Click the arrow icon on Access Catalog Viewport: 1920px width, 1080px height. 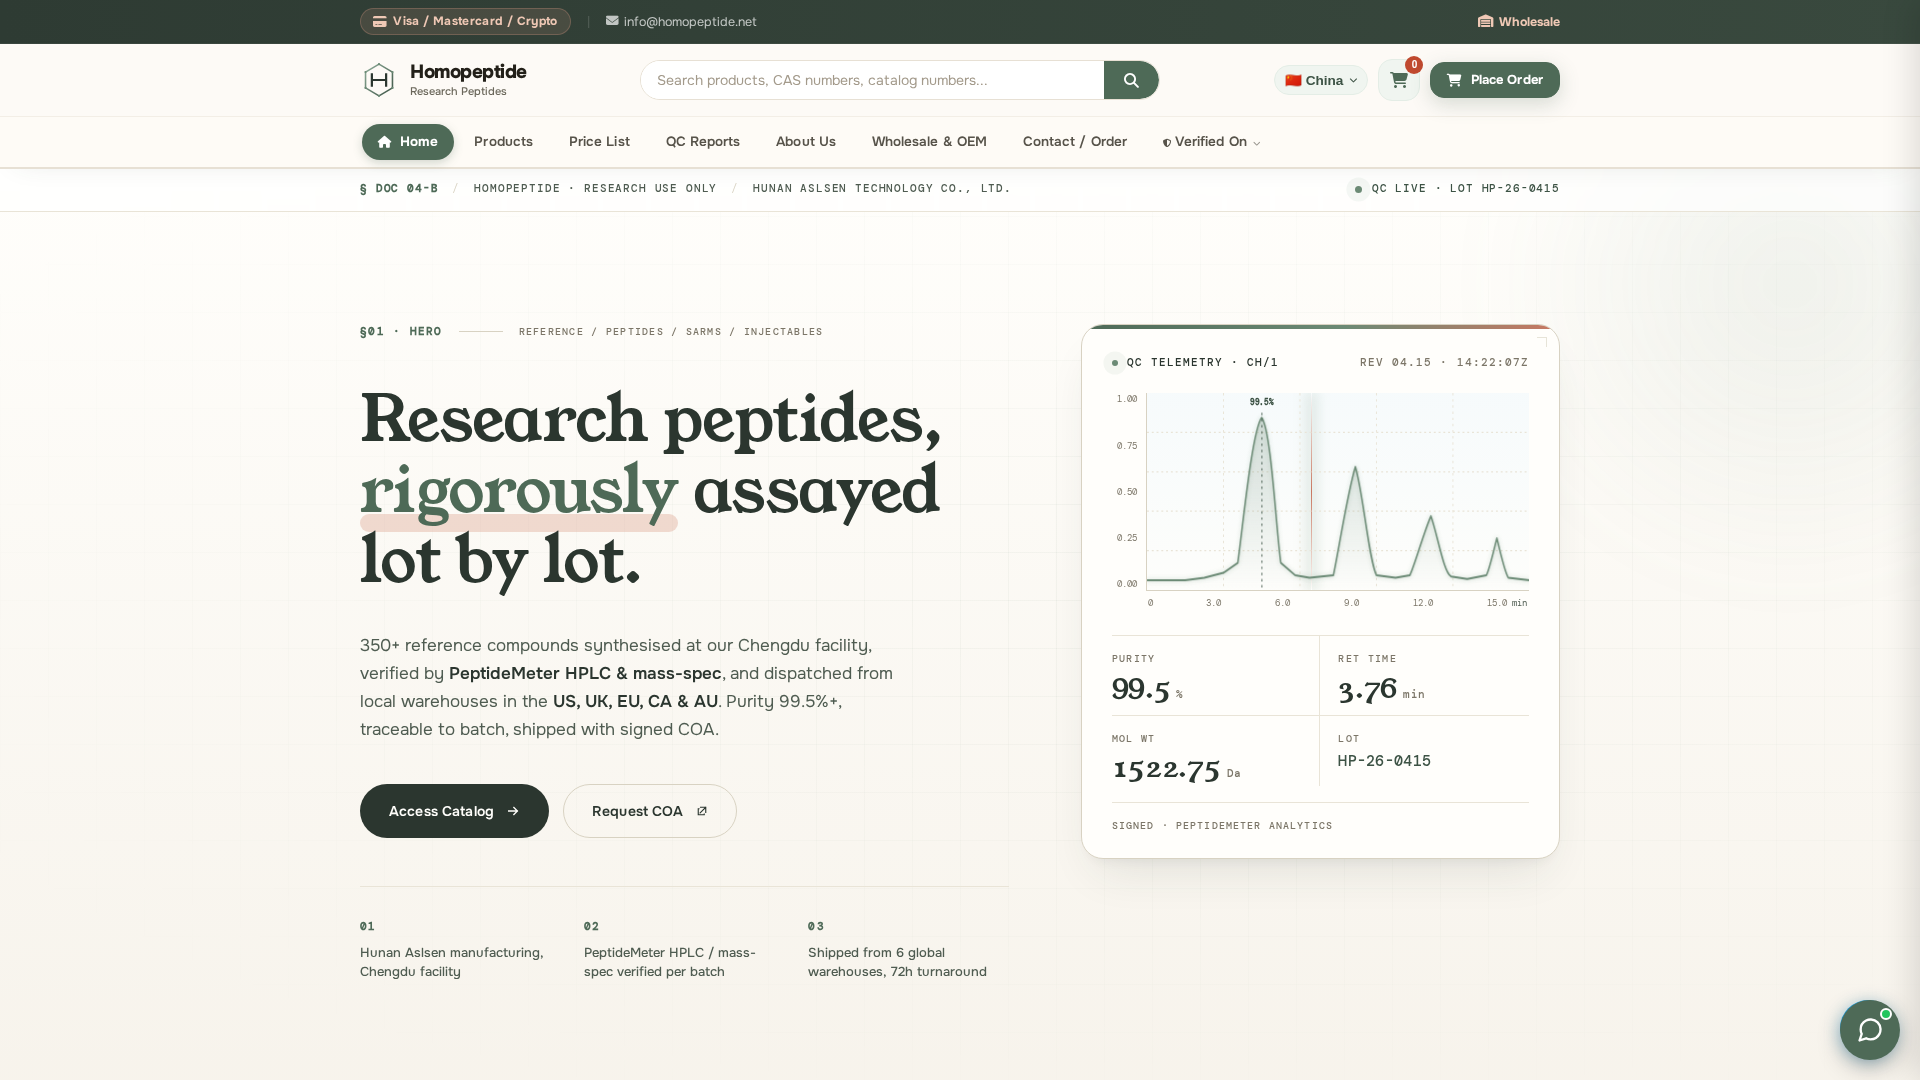pos(513,811)
